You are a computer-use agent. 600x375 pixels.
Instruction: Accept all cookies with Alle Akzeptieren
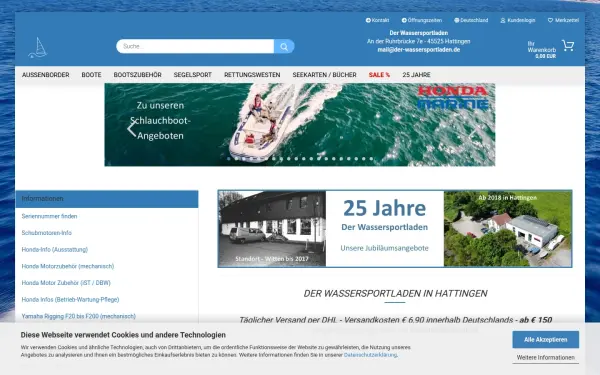tap(546, 340)
